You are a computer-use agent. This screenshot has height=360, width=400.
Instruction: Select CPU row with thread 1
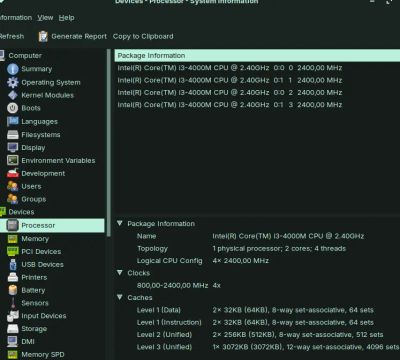pyautogui.click(x=257, y=80)
